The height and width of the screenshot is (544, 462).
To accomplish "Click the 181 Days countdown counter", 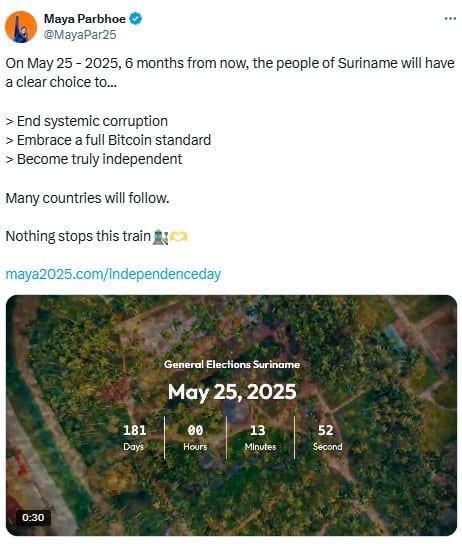I will (x=135, y=438).
